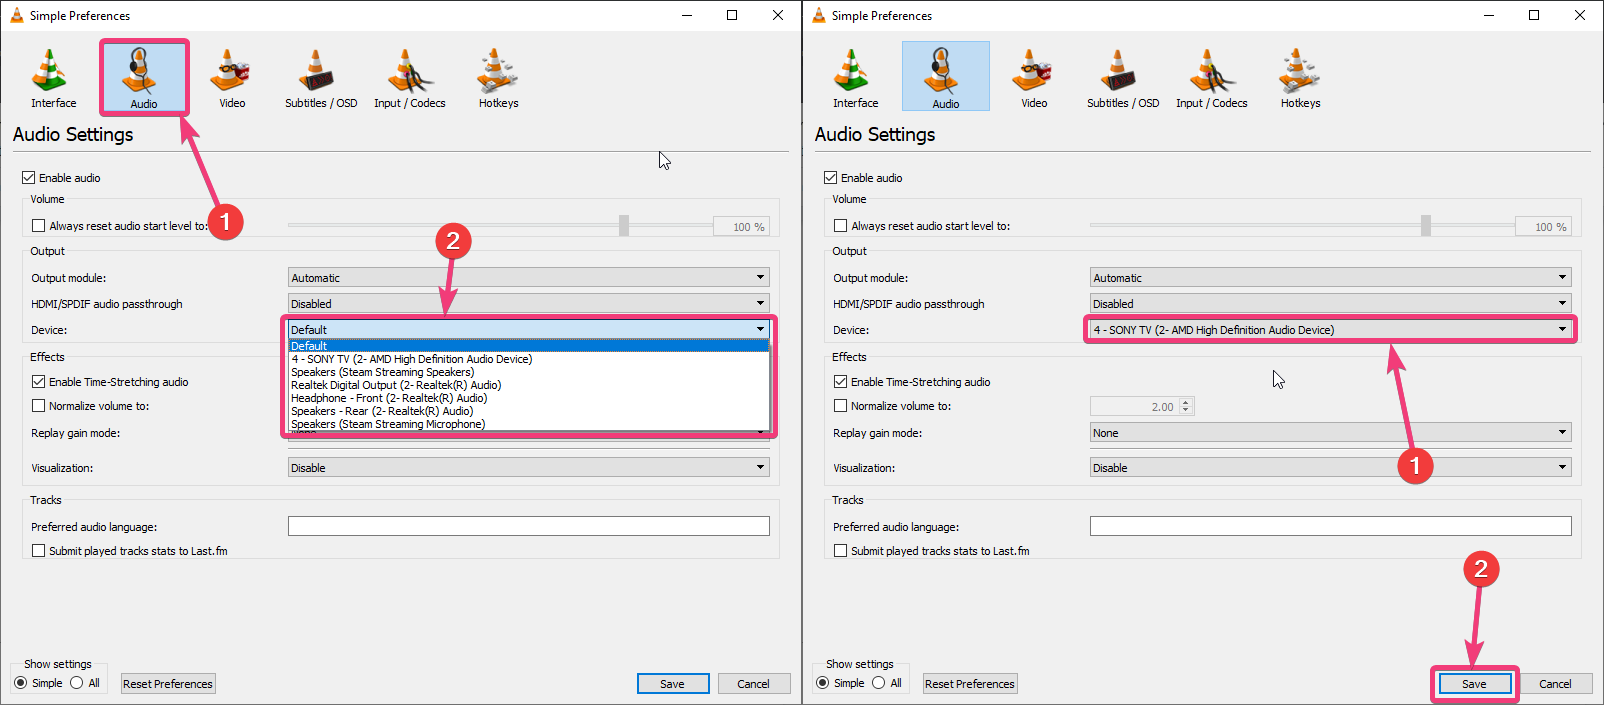The image size is (1604, 705).
Task: Toggle Enable Time-Stretching audio in right window
Action: (x=840, y=382)
